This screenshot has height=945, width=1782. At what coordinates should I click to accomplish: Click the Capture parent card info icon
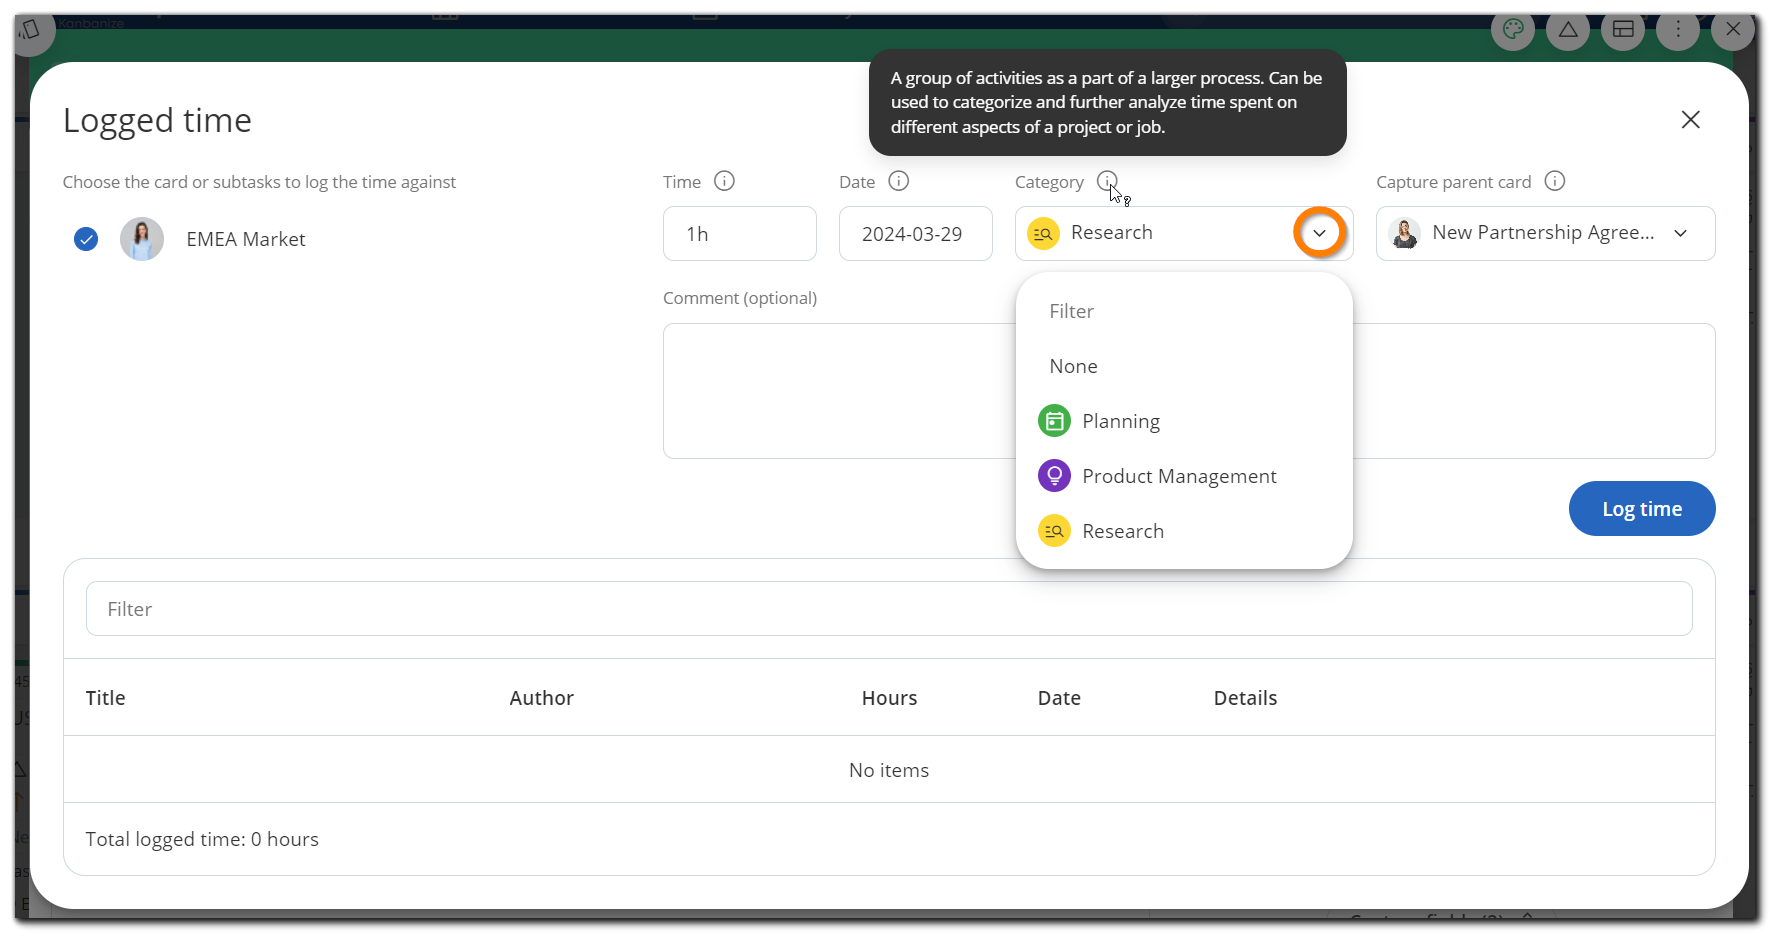[x=1555, y=181]
